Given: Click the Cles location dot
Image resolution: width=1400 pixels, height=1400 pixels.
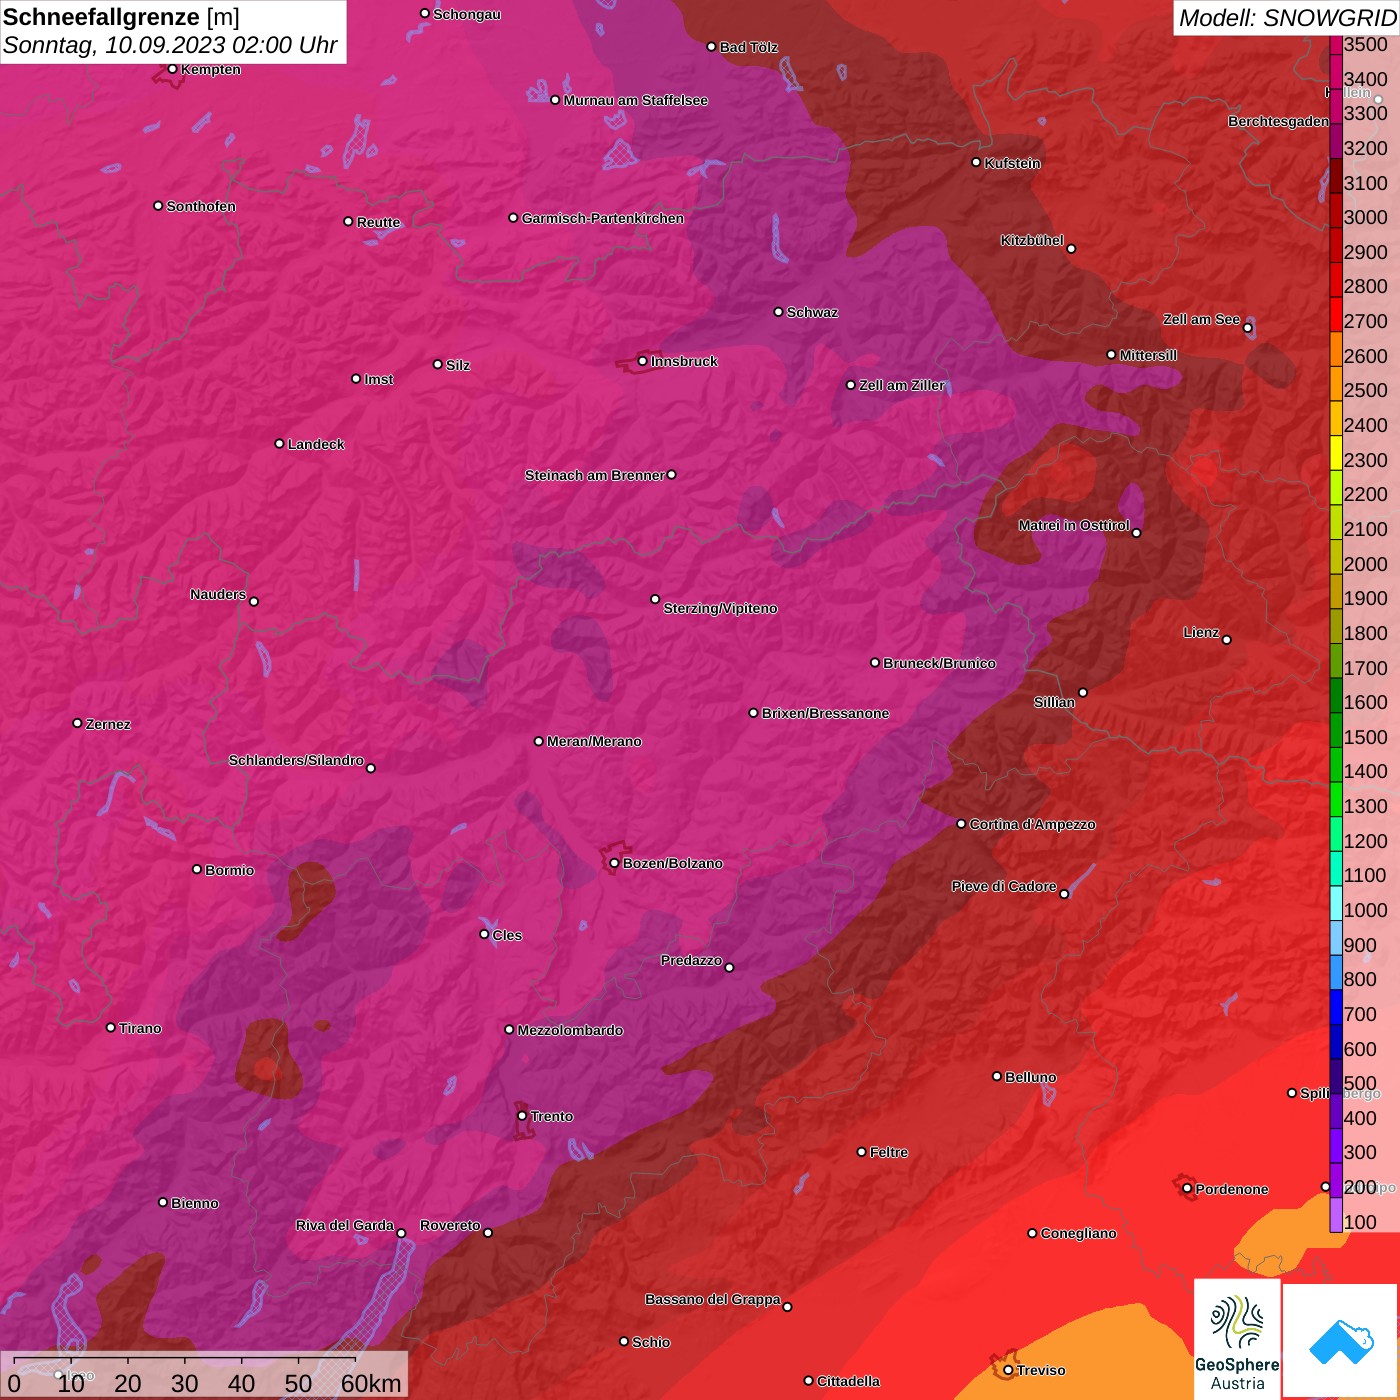Looking at the screenshot, I should (484, 934).
